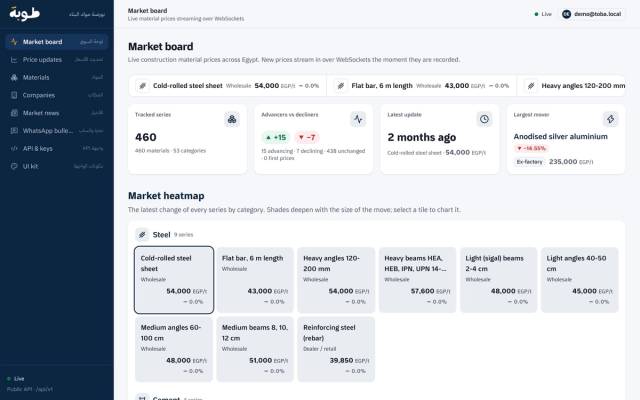Open Price updates in the sidebar
The height and width of the screenshot is (400, 640).
(x=57, y=60)
